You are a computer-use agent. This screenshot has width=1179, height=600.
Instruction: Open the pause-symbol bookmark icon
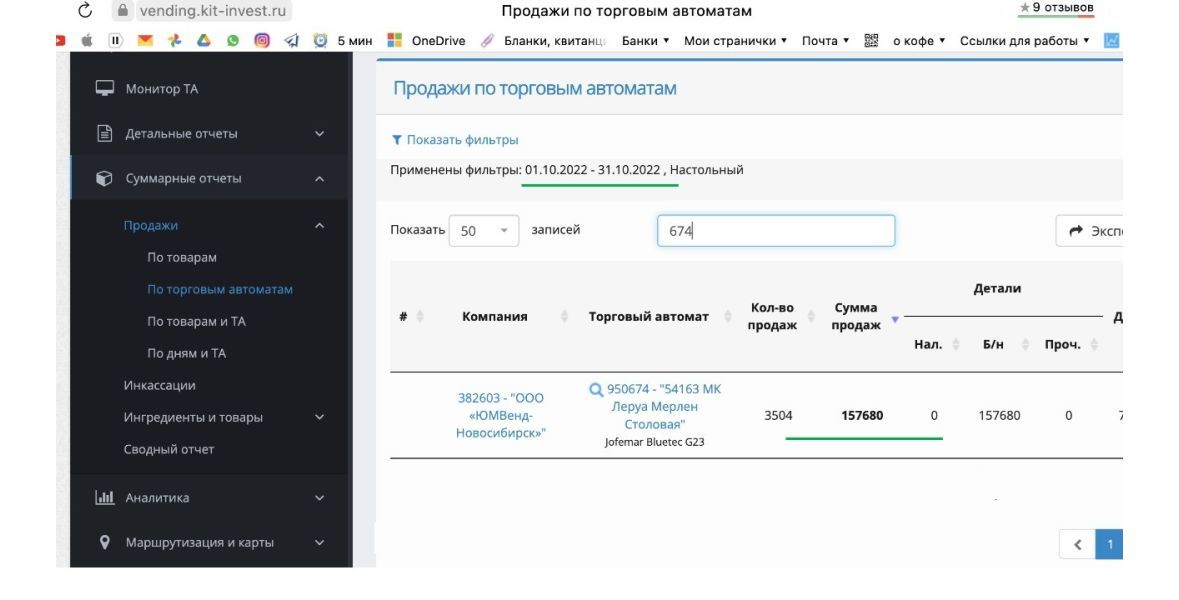[115, 41]
